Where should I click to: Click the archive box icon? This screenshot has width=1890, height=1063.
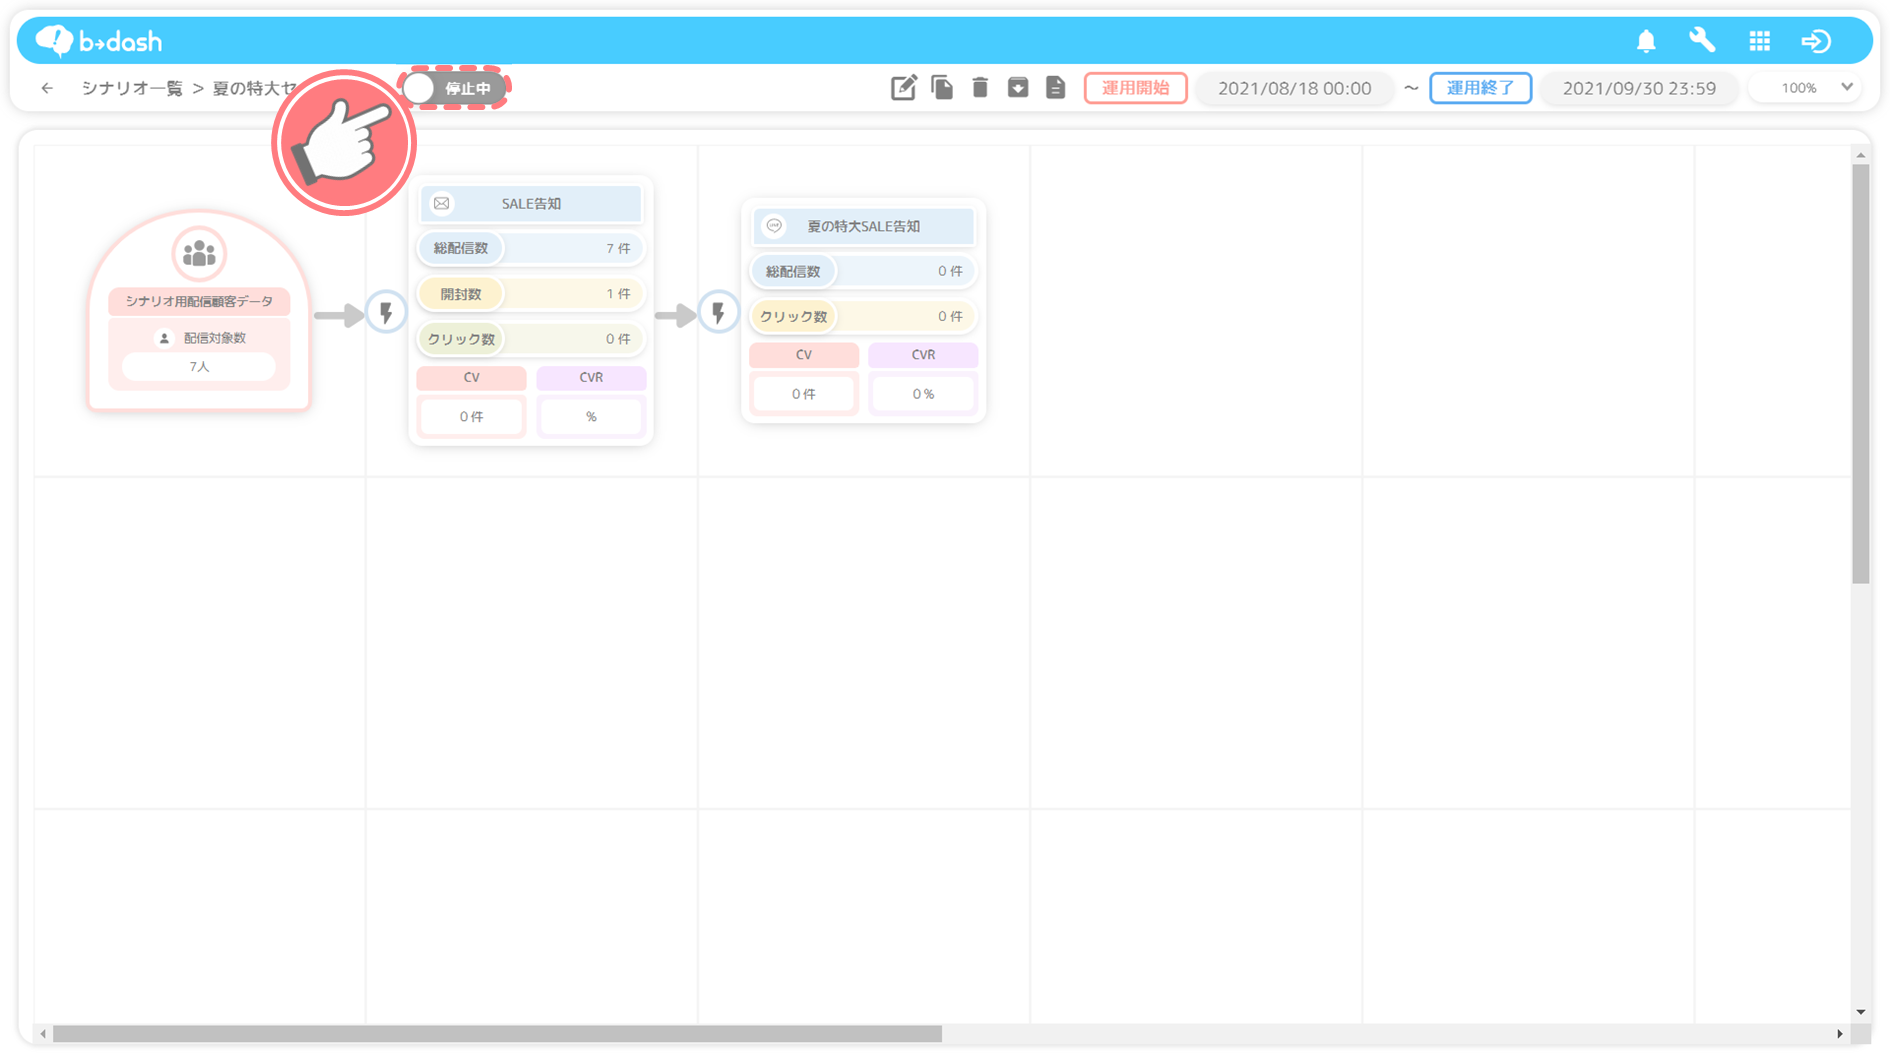(1018, 88)
